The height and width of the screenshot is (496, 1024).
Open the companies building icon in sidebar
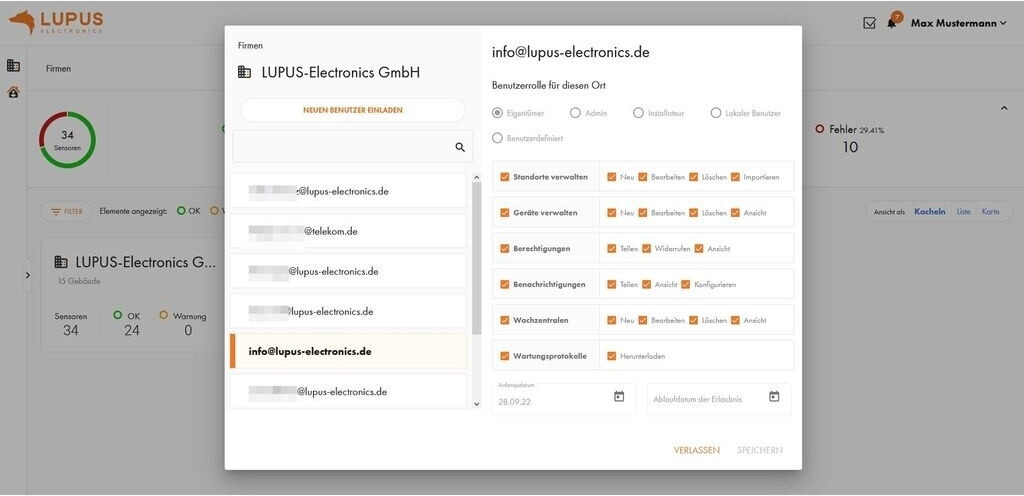coord(13,66)
